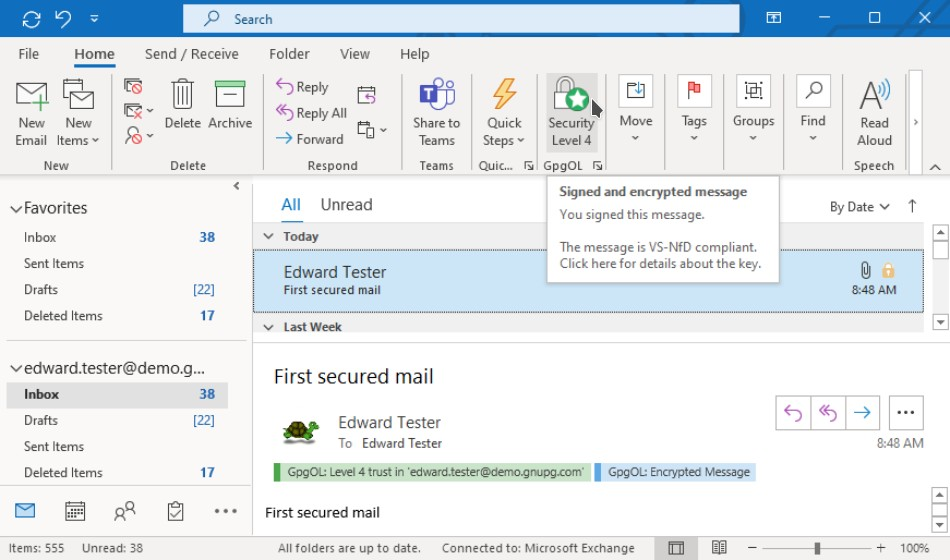
Task: Click Reply All in the ribbon
Action: 311,113
